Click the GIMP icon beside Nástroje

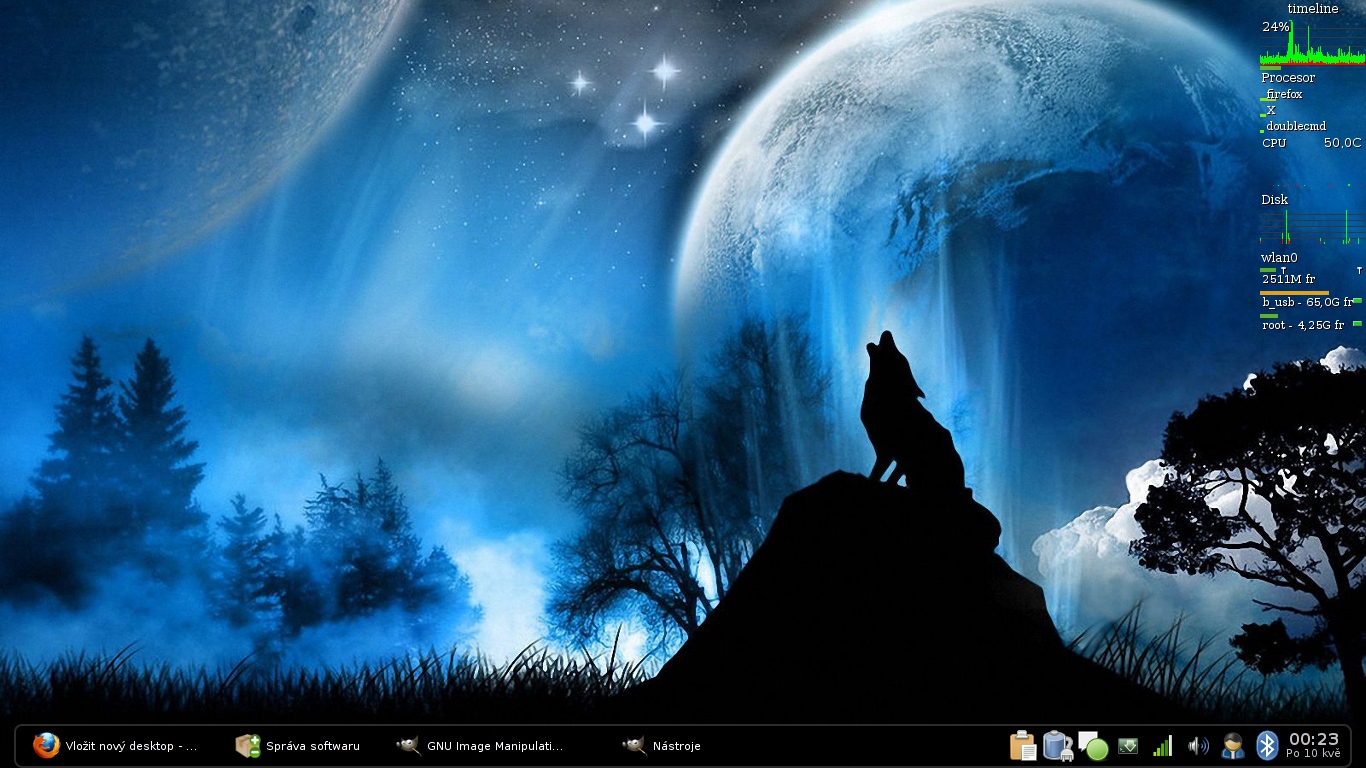[x=634, y=746]
